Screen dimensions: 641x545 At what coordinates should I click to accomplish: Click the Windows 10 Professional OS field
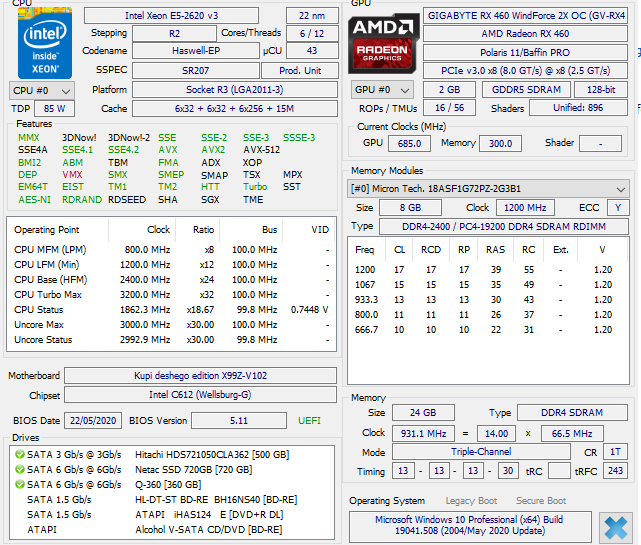point(470,525)
